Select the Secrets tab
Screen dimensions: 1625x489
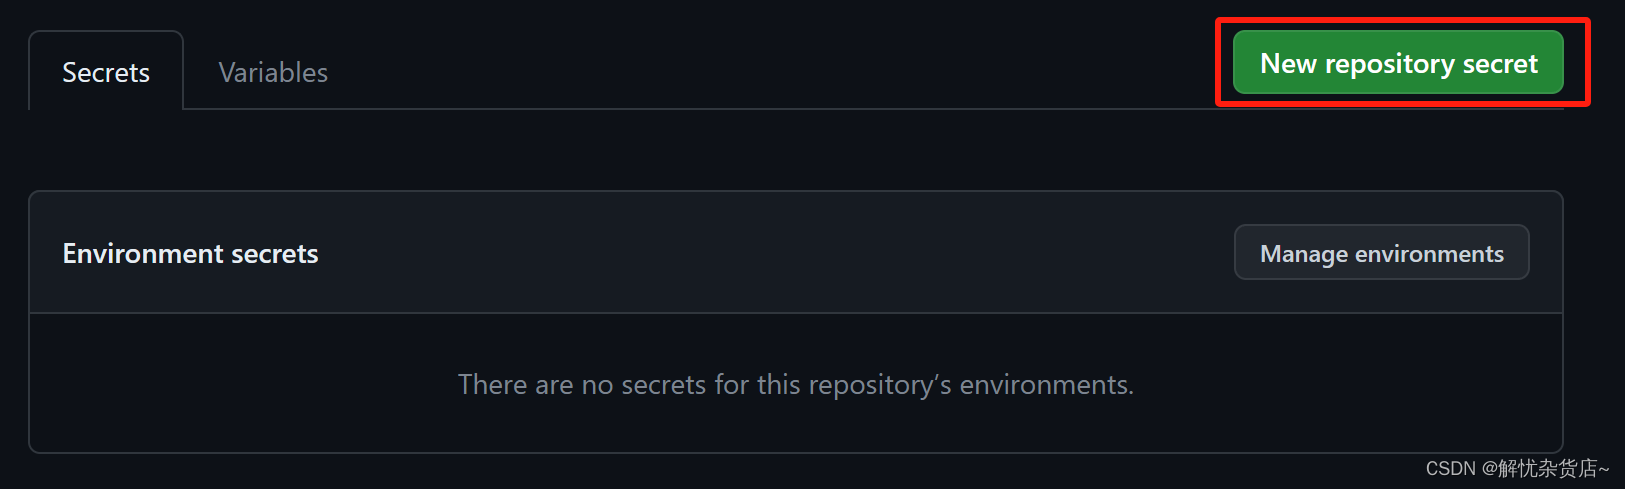pyautogui.click(x=106, y=72)
